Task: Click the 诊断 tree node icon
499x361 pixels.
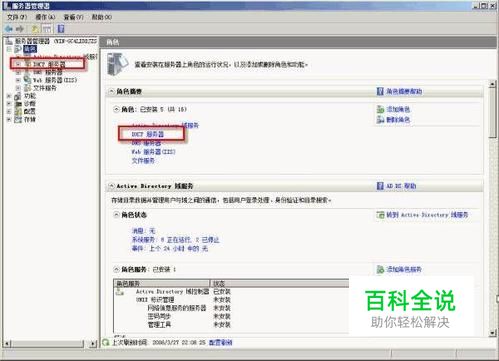Action: click(18, 104)
